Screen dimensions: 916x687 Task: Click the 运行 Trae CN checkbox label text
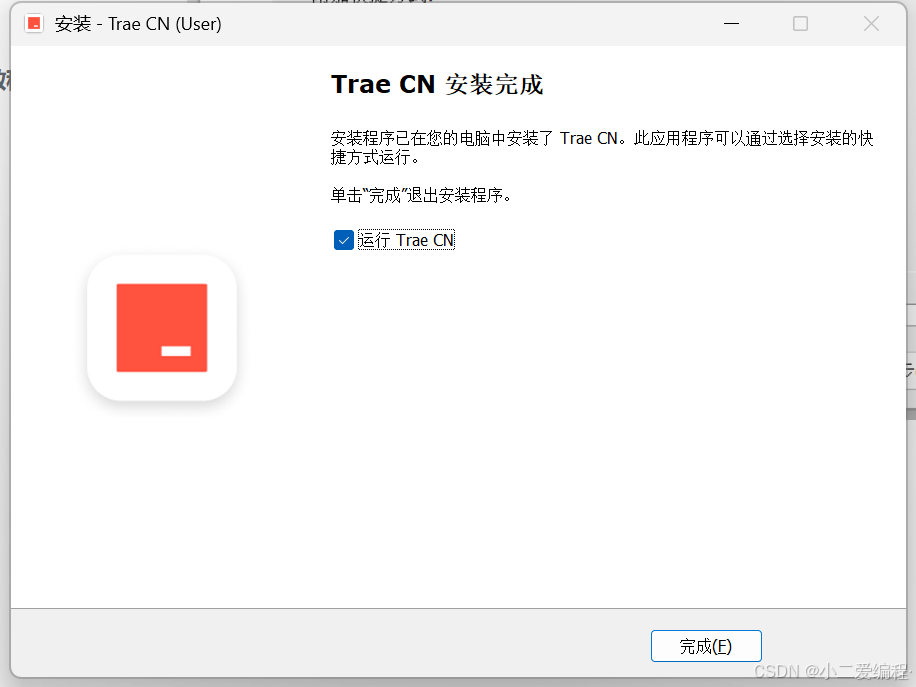406,240
